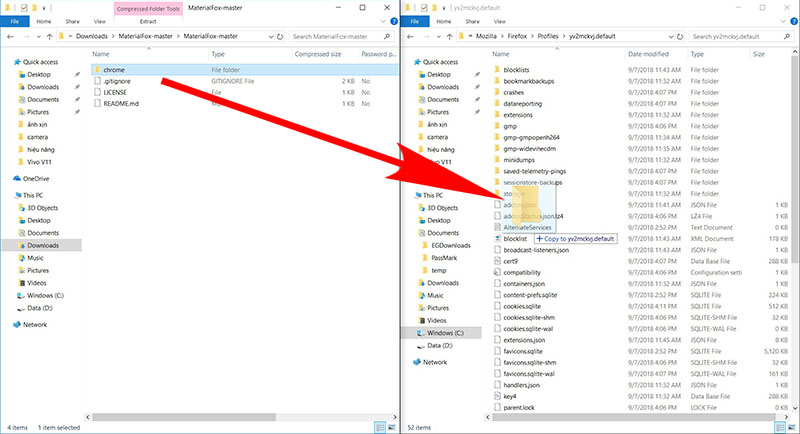Open Help in the left window ribbon

click(x=394, y=21)
